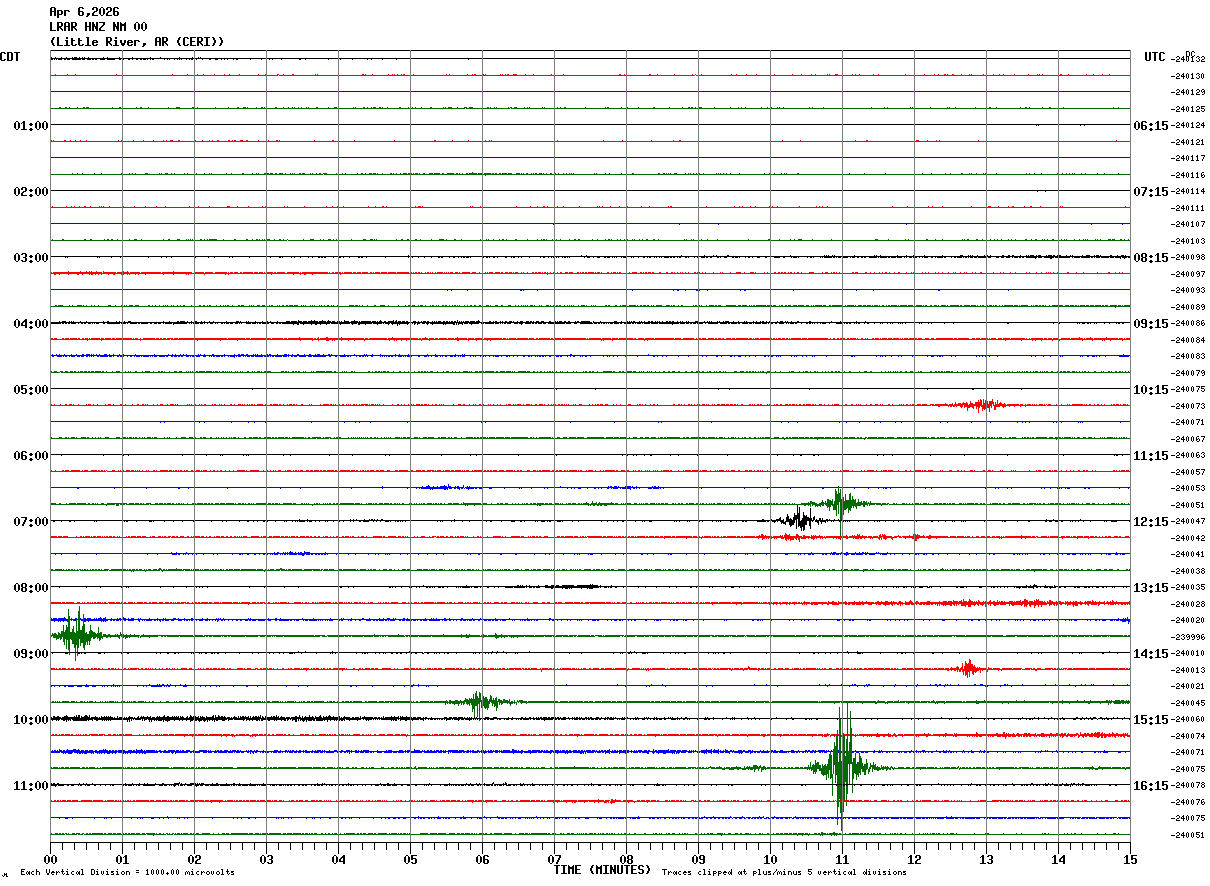This screenshot has width=1210, height=886.
Task: Click the LRAR HNZ NM 00 station code
Action: pos(98,27)
